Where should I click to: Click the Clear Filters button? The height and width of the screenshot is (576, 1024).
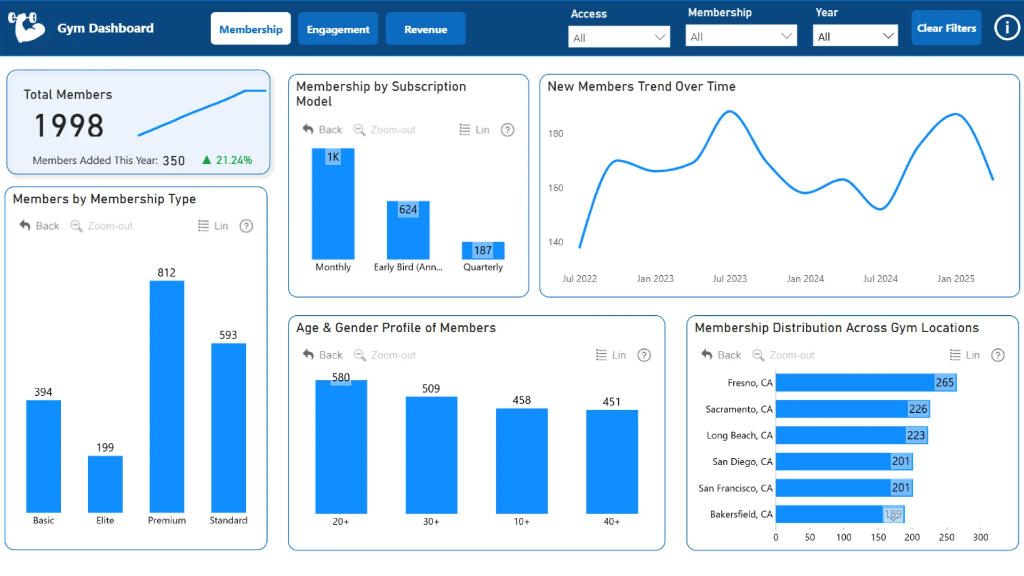tap(946, 28)
